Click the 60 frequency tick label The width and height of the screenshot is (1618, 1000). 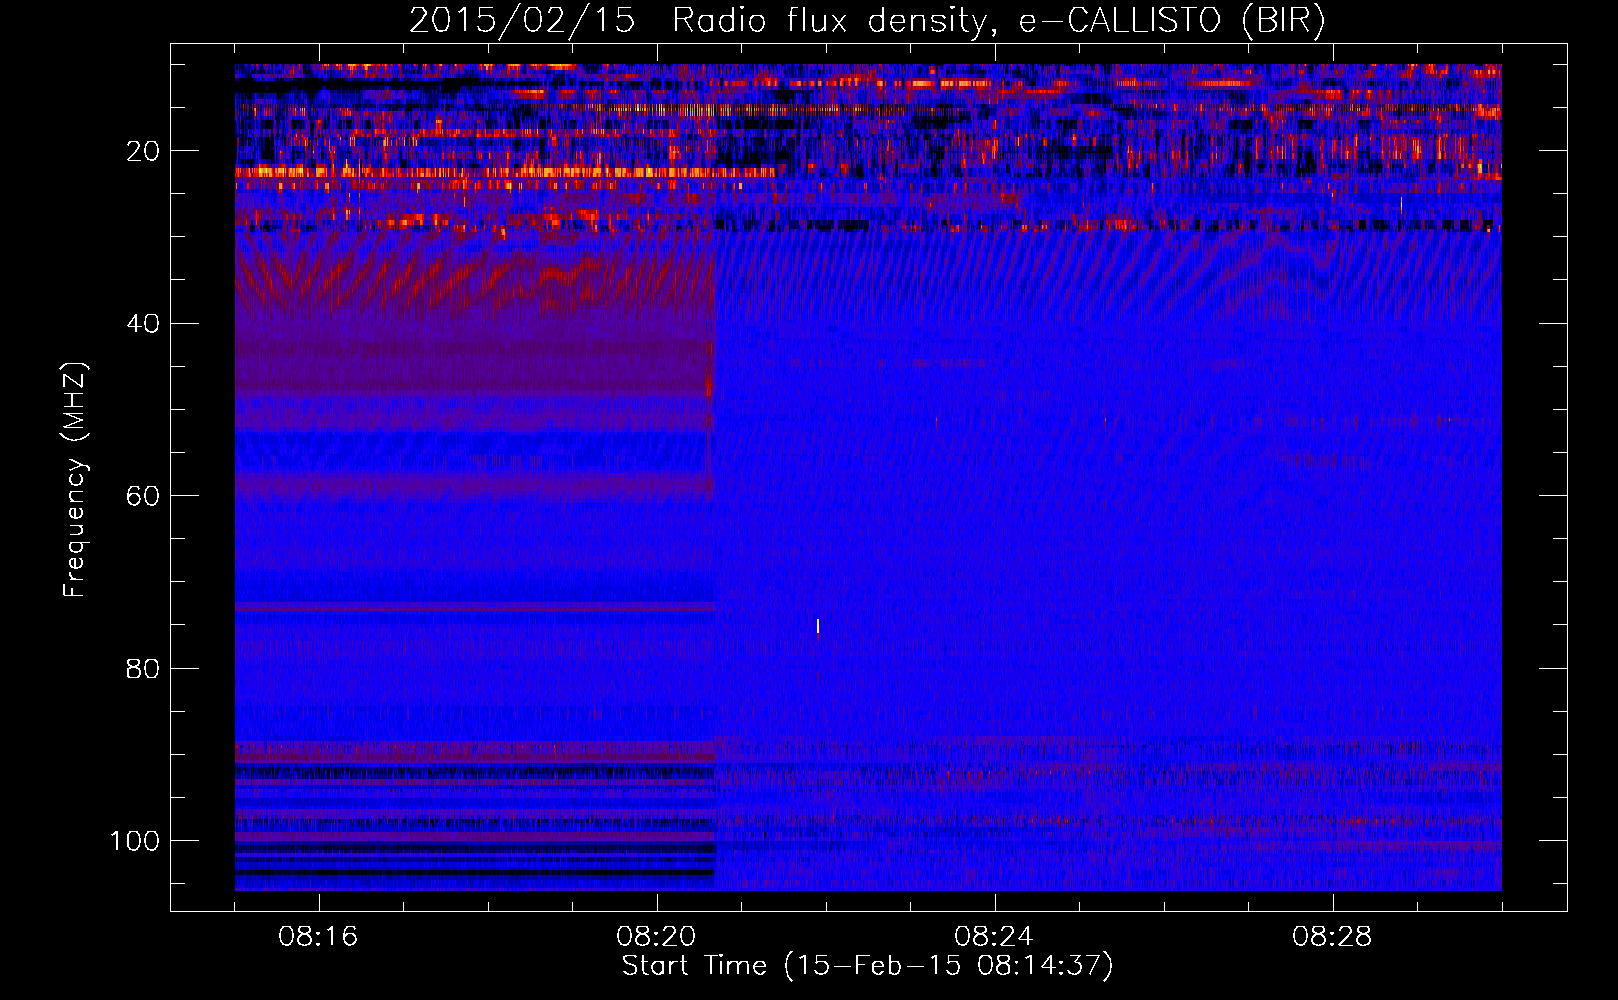pyautogui.click(x=143, y=496)
